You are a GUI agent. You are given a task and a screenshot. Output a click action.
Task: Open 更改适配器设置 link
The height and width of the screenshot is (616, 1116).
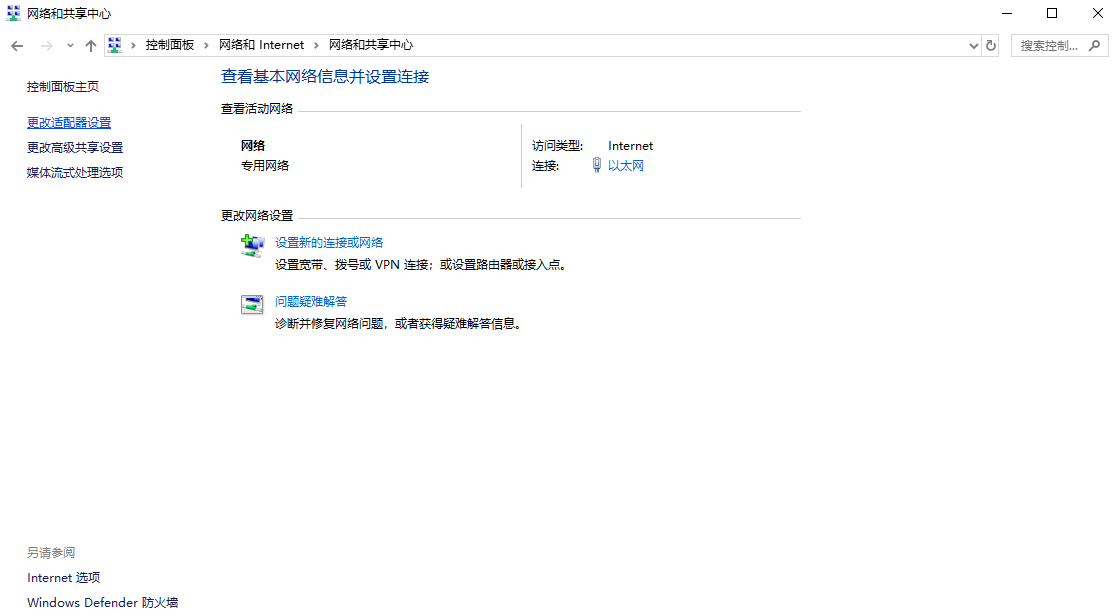69,123
